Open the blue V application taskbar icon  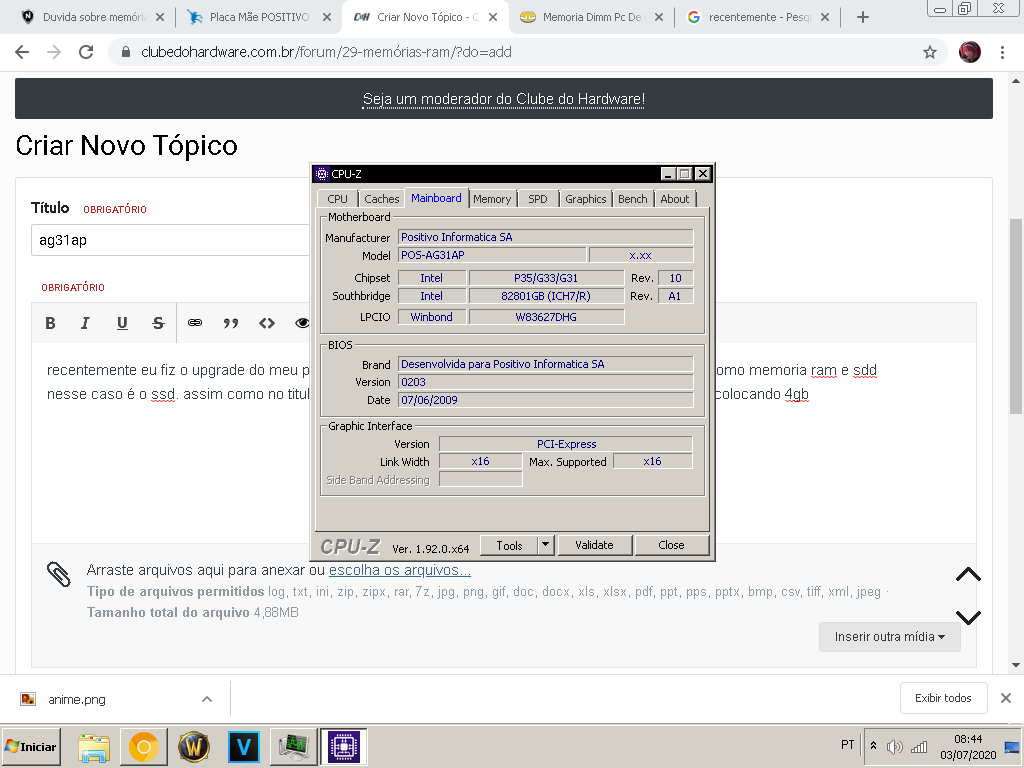244,747
